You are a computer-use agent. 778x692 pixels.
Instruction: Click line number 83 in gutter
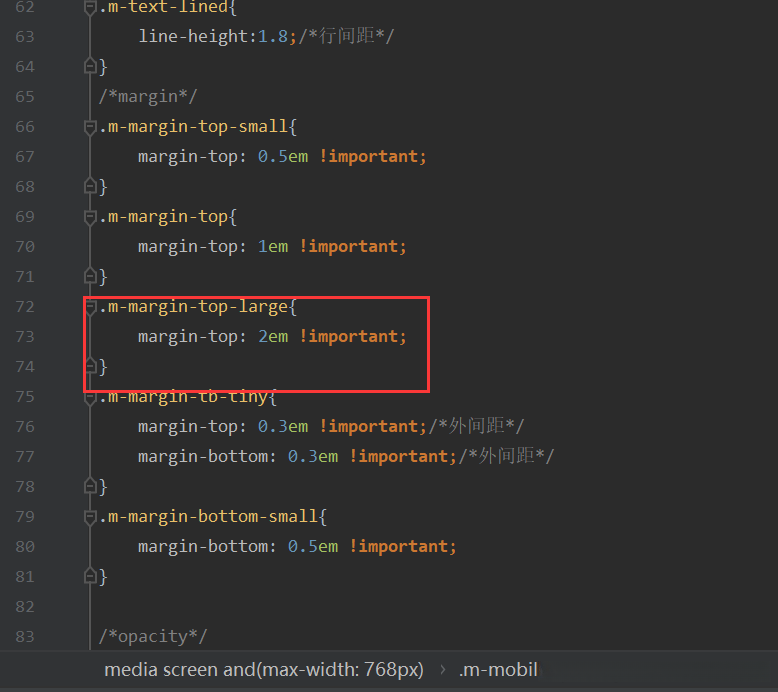coord(25,636)
